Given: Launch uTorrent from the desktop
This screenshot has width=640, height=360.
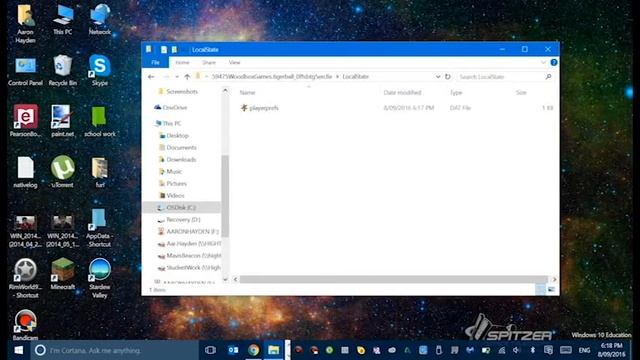Looking at the screenshot, I should (x=62, y=172).
